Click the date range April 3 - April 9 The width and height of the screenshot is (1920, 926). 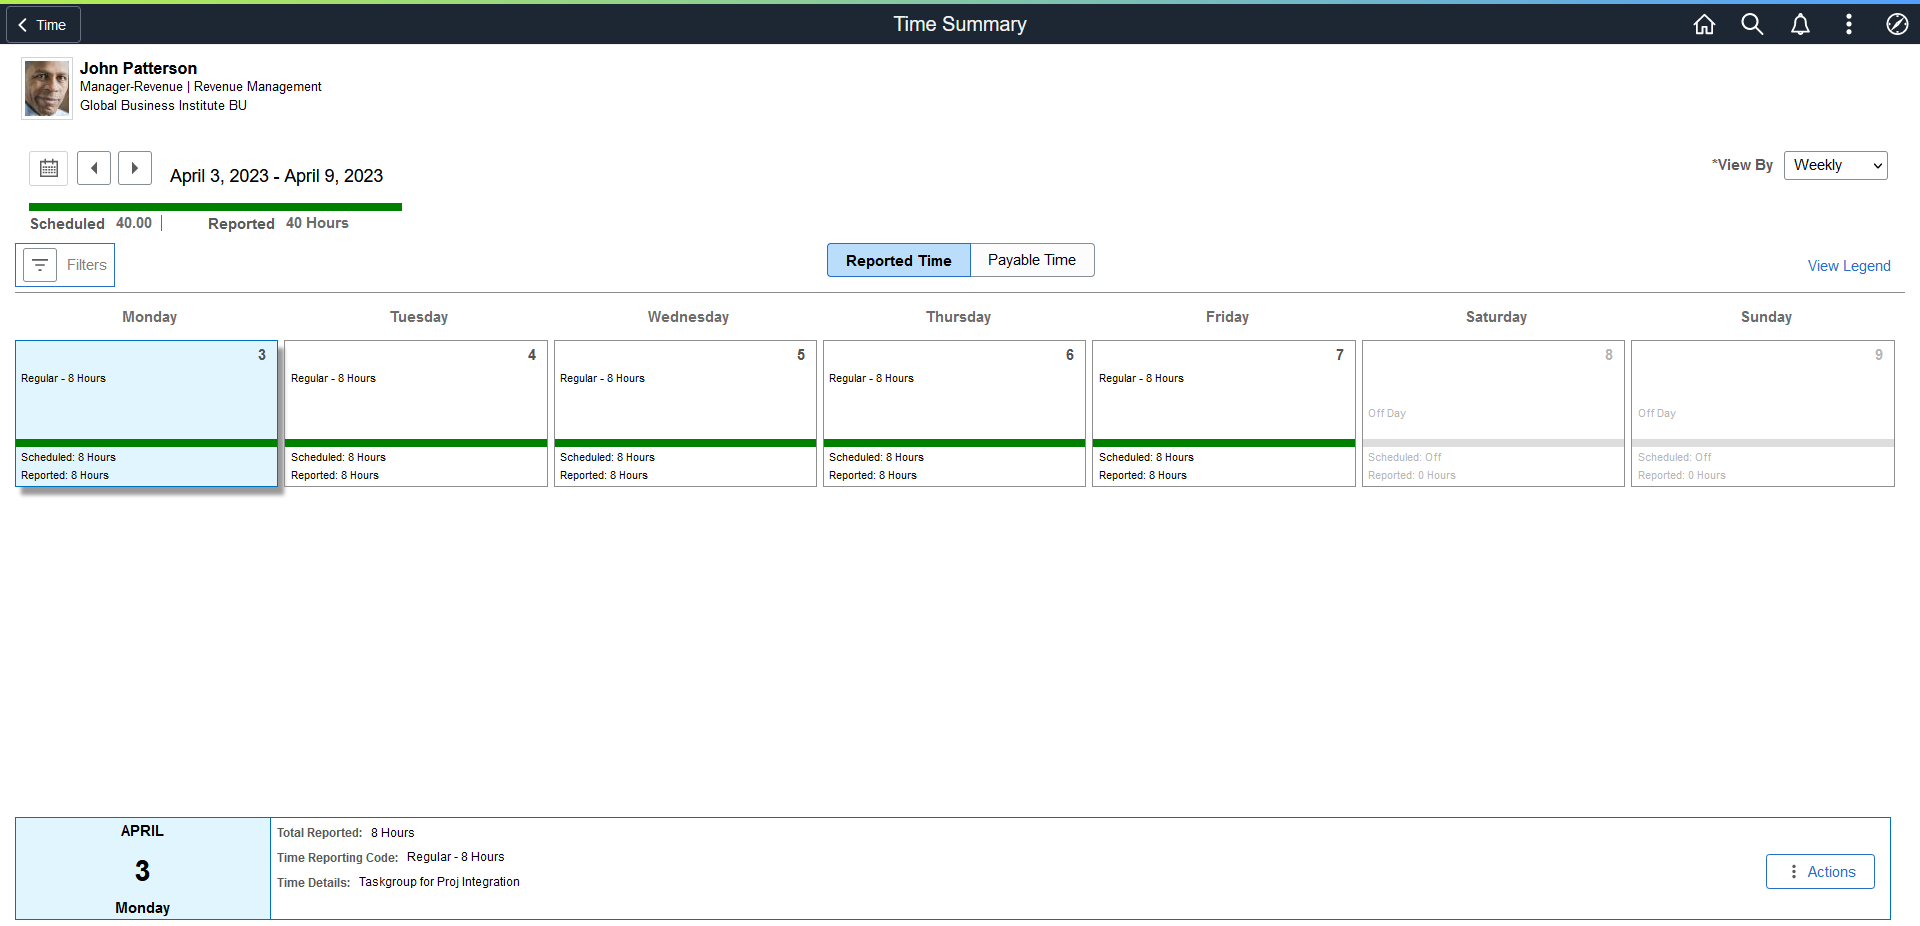tap(276, 176)
